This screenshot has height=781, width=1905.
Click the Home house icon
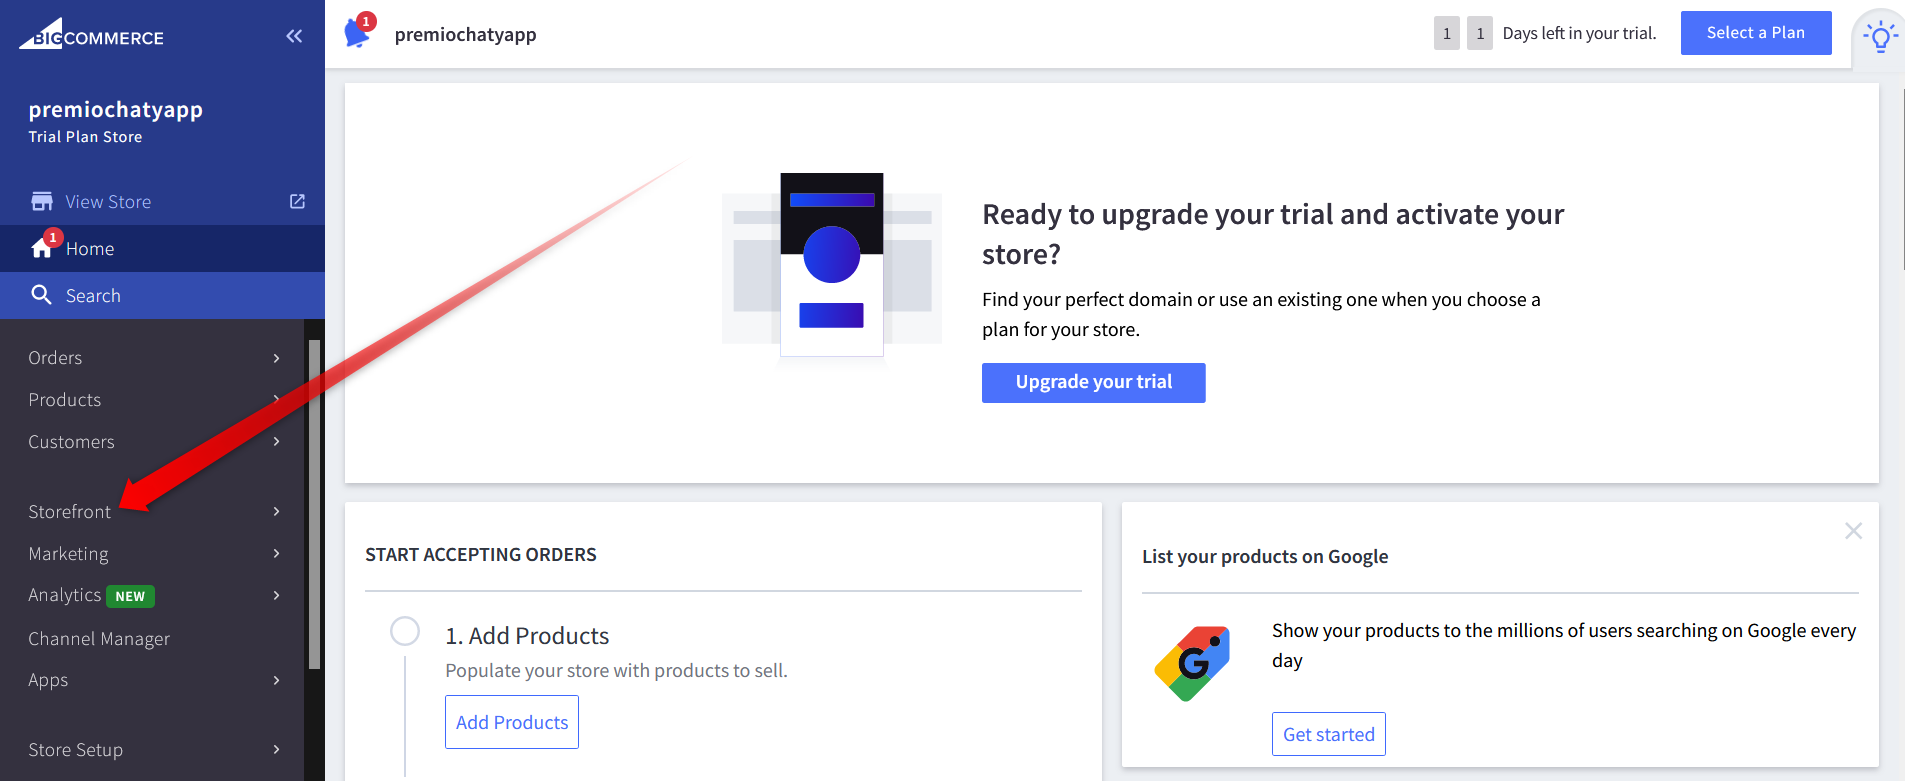(42, 248)
